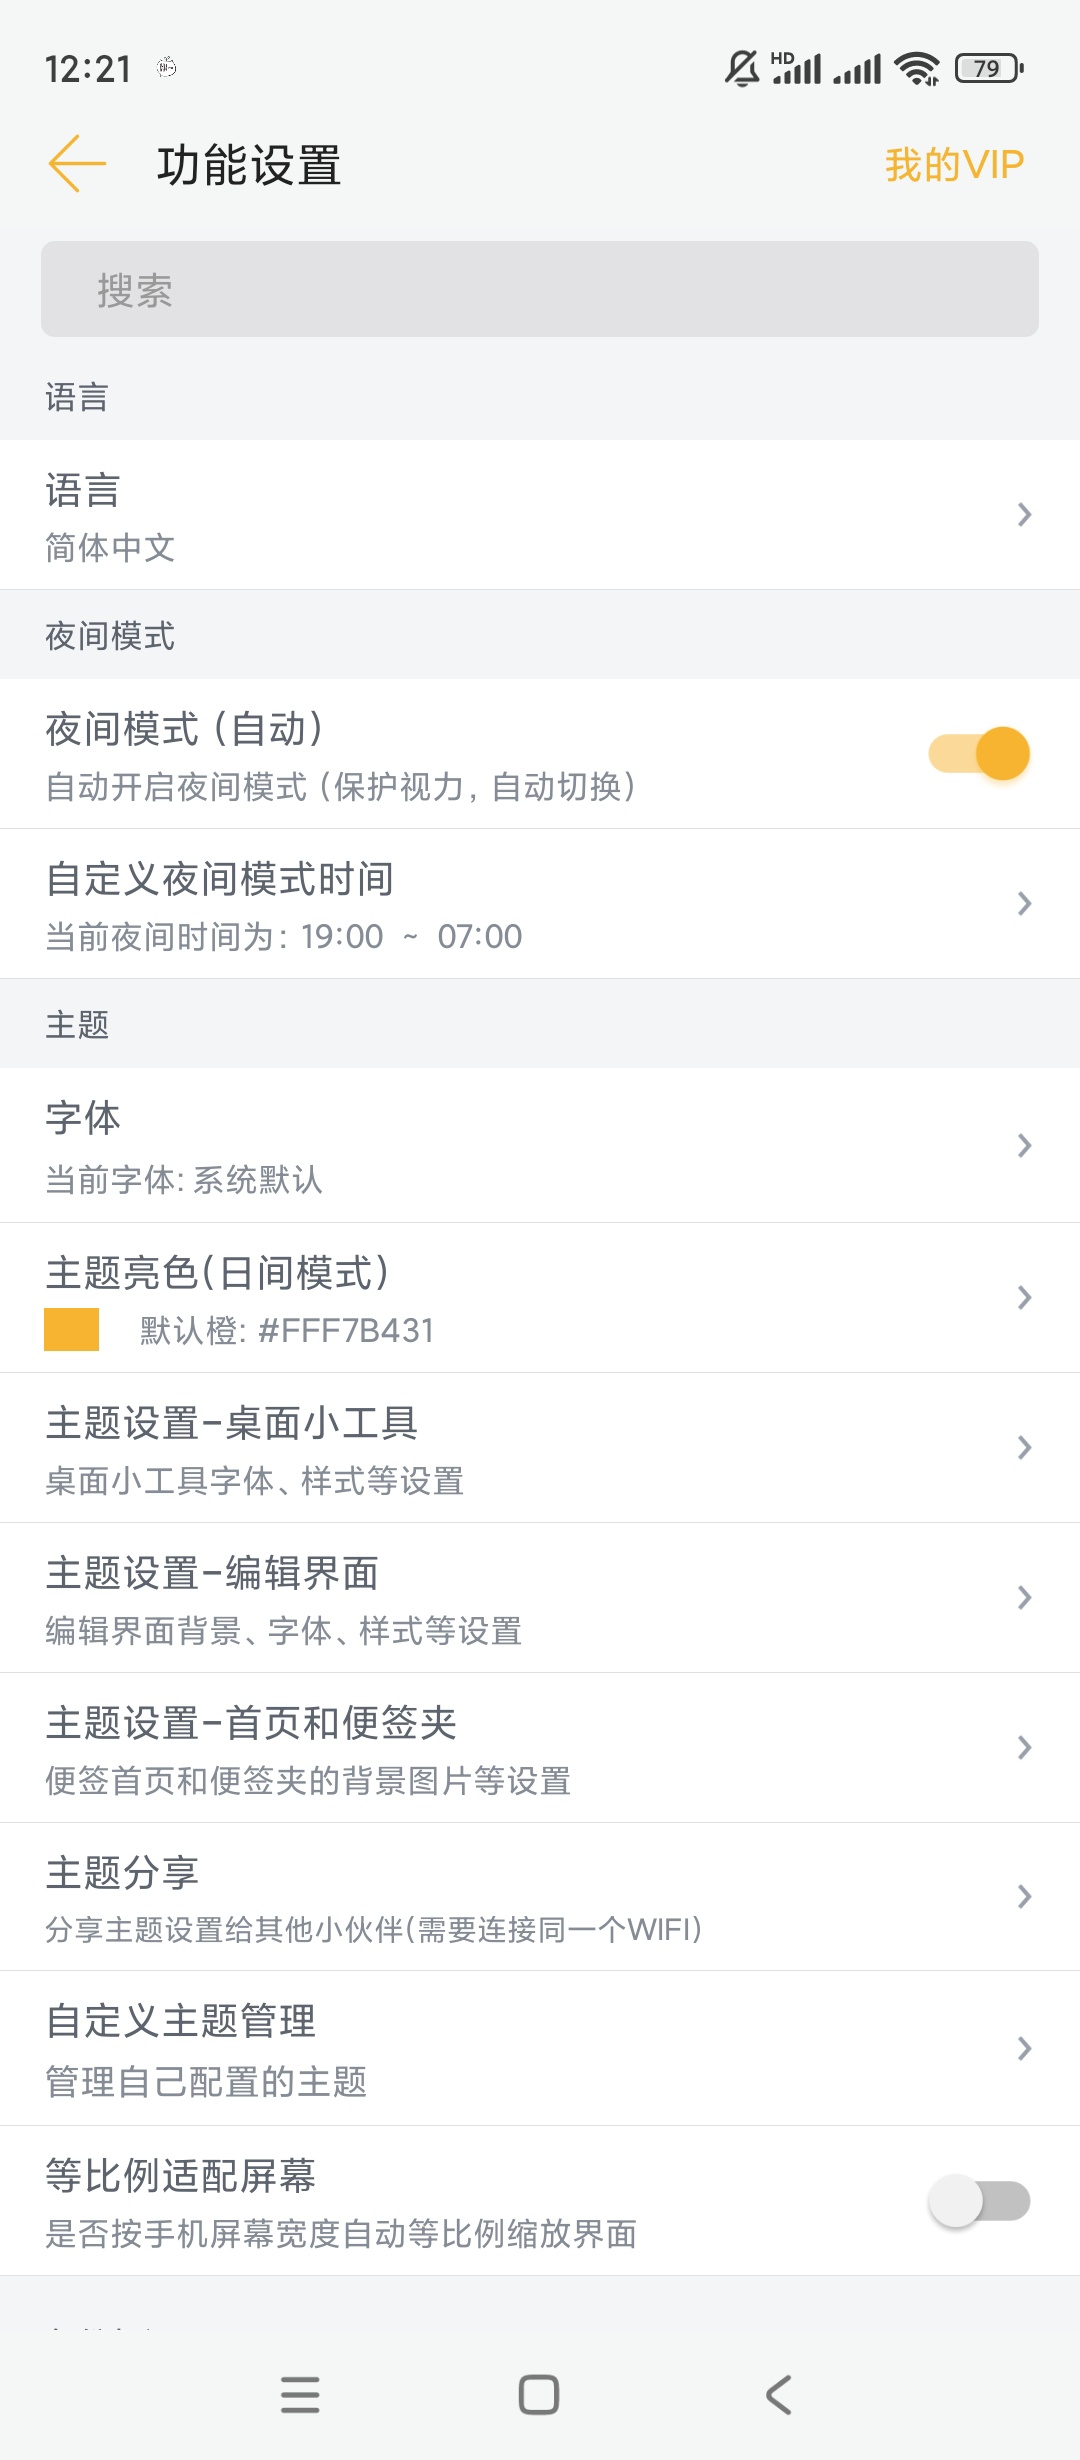Image resolution: width=1080 pixels, height=2460 pixels.
Task: Select the 主题设置-编辑界面 entry
Action: 540,1598
